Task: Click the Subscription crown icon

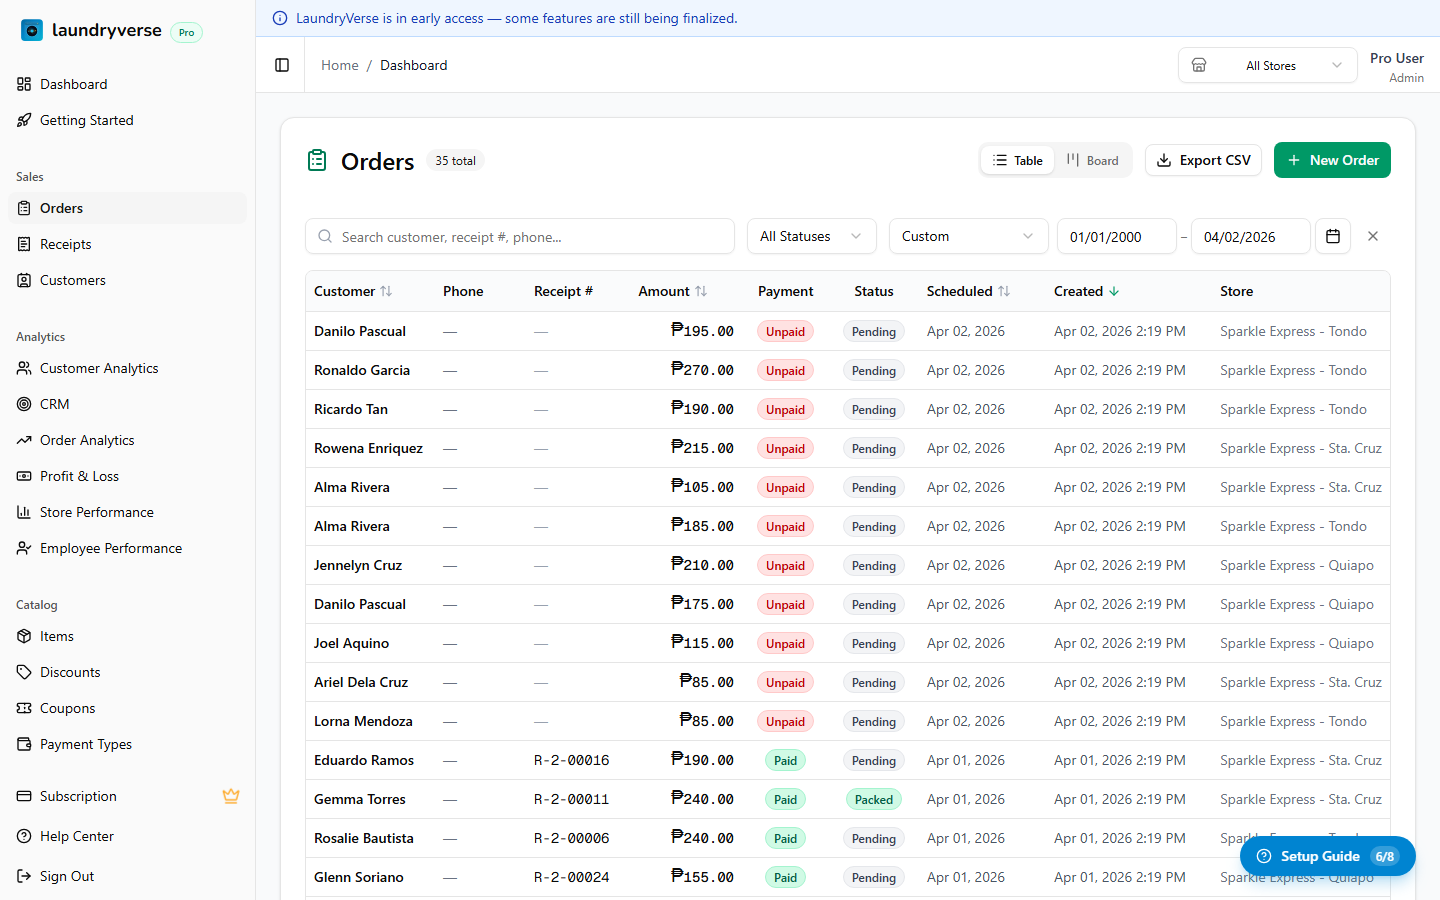Action: tap(231, 796)
